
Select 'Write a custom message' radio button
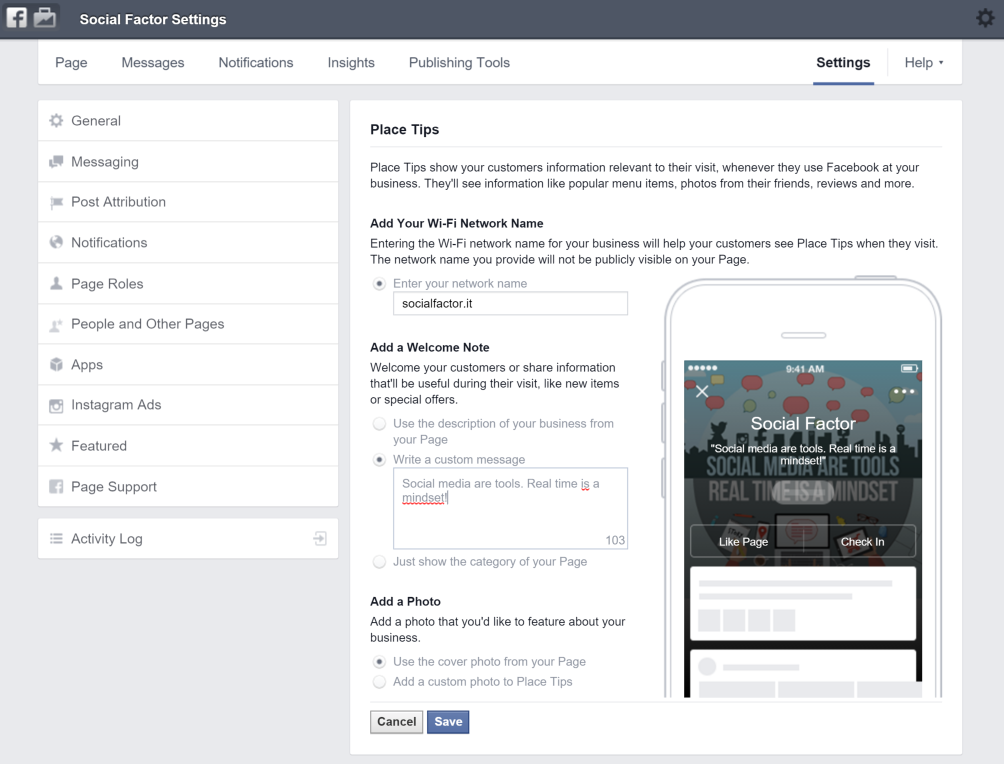click(379, 460)
